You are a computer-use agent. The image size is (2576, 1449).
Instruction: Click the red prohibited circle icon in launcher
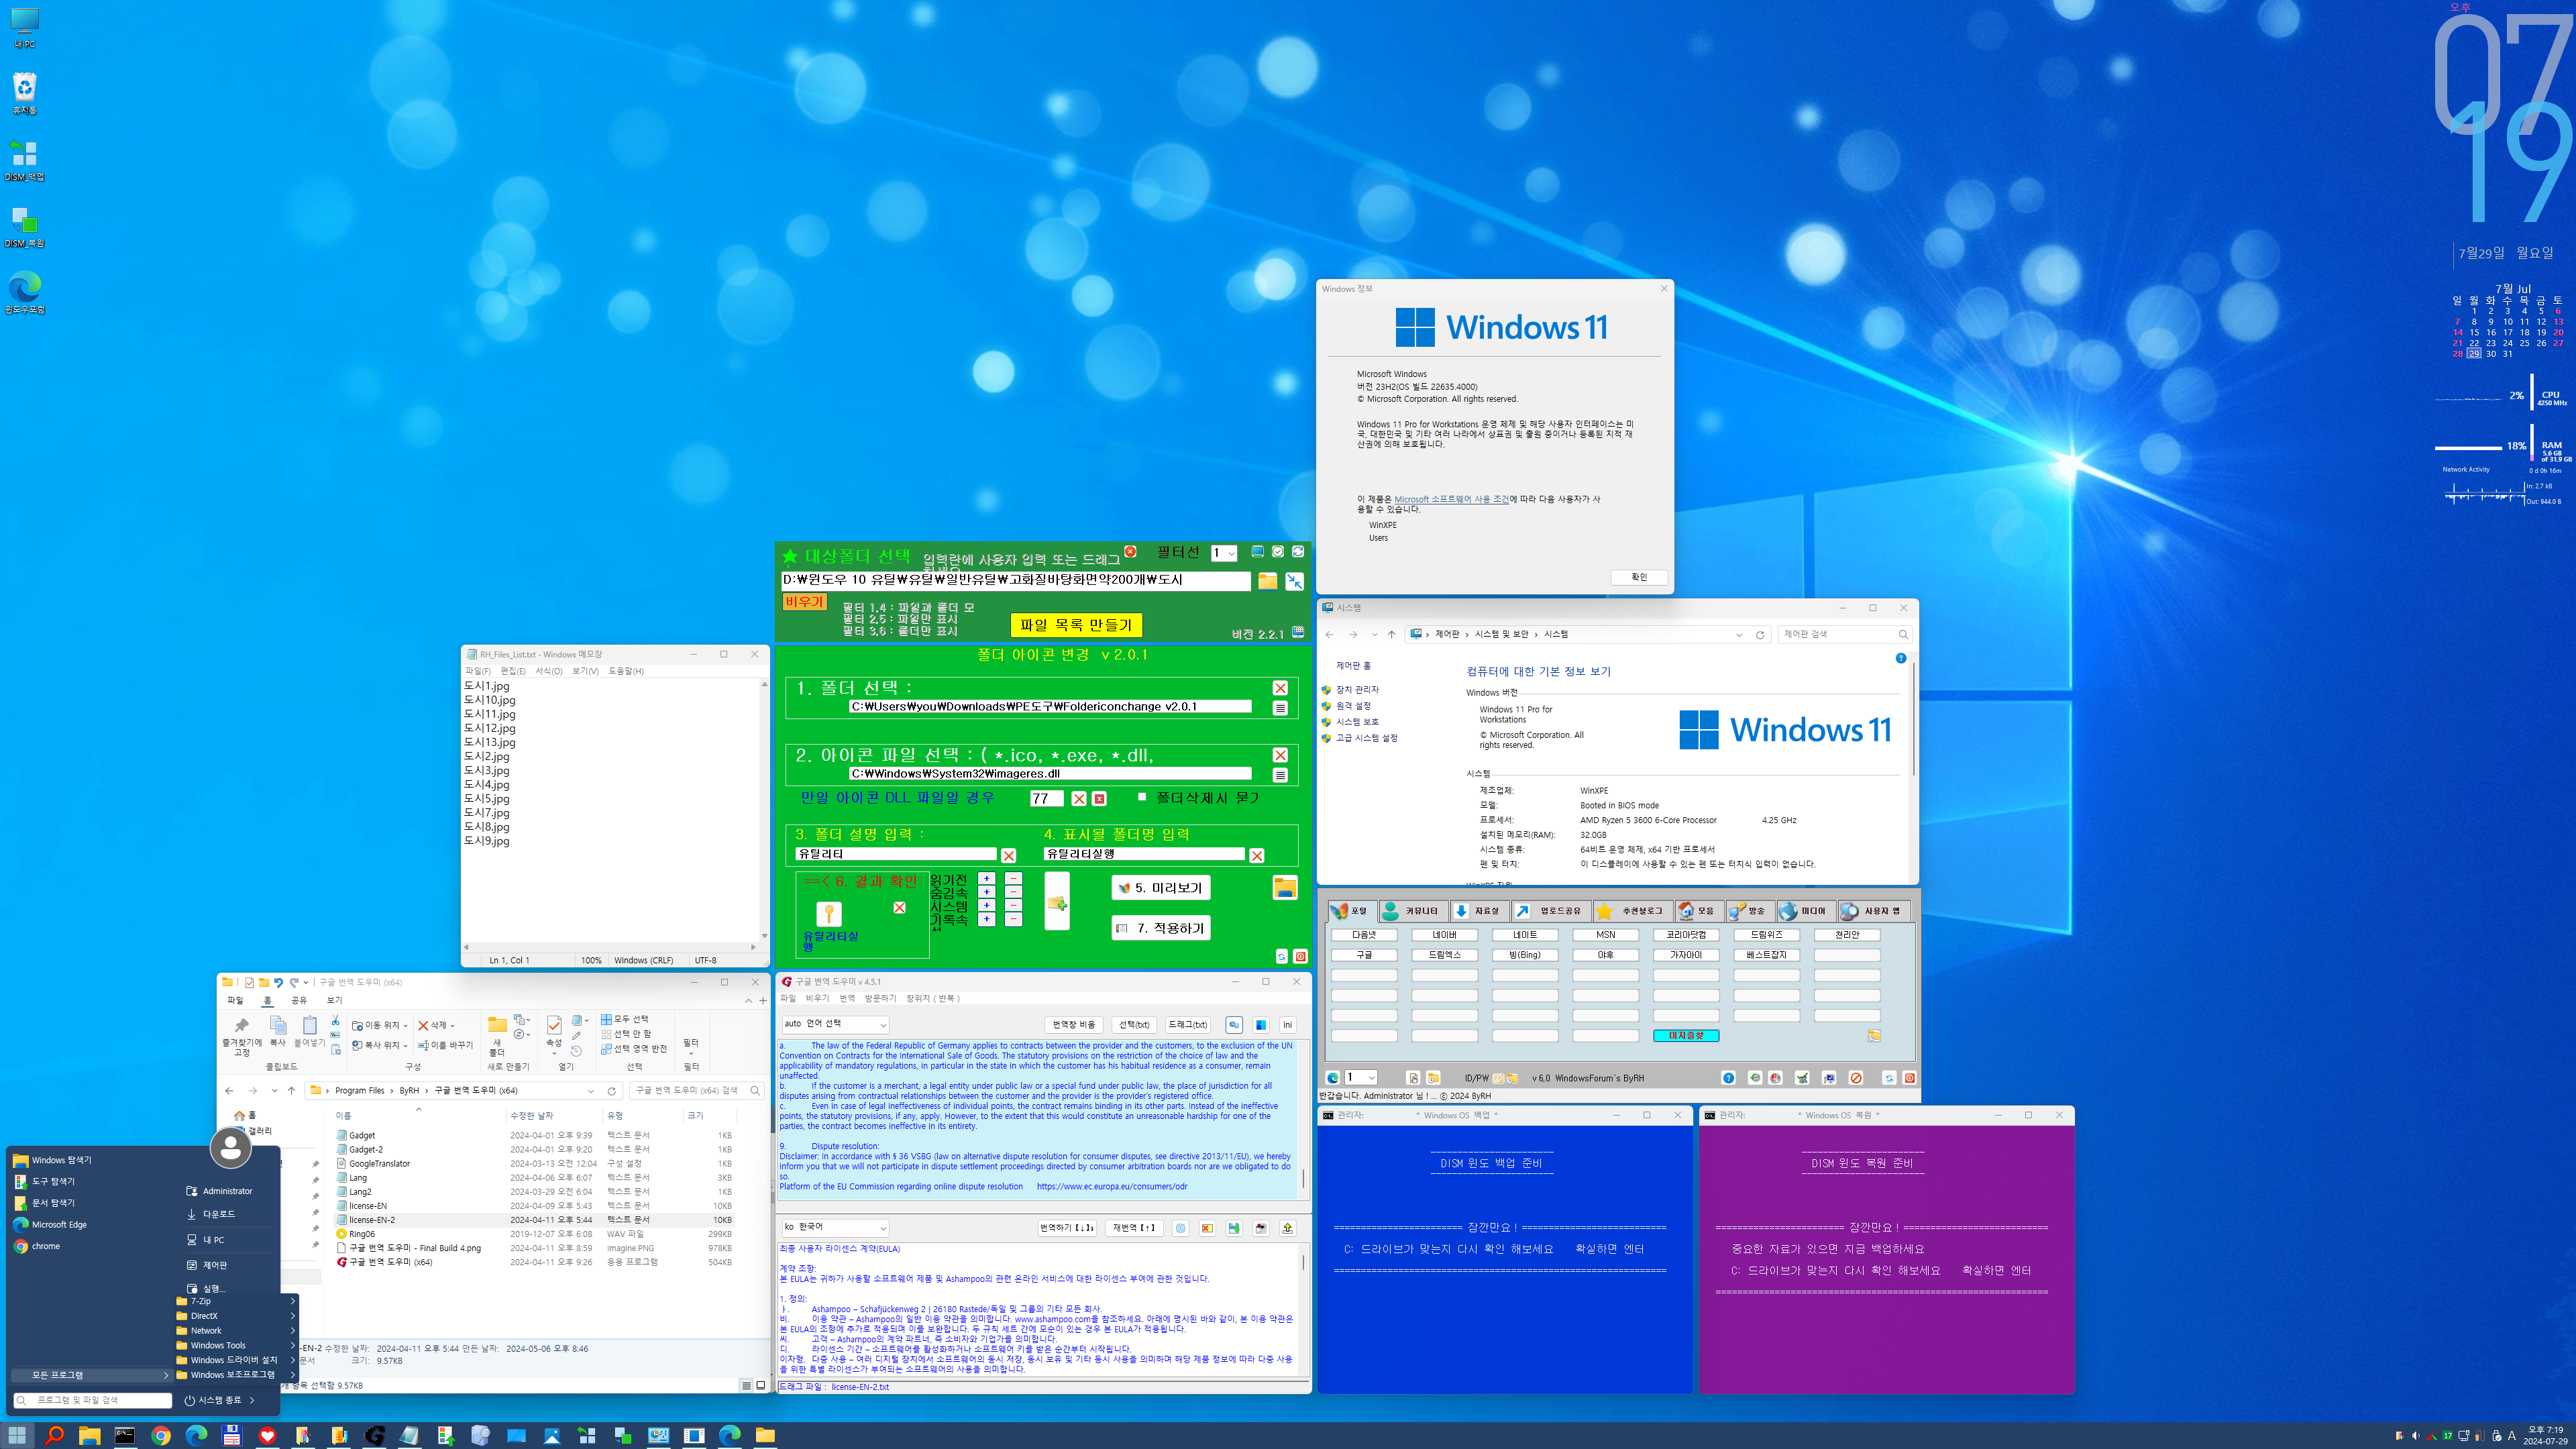1856,1078
